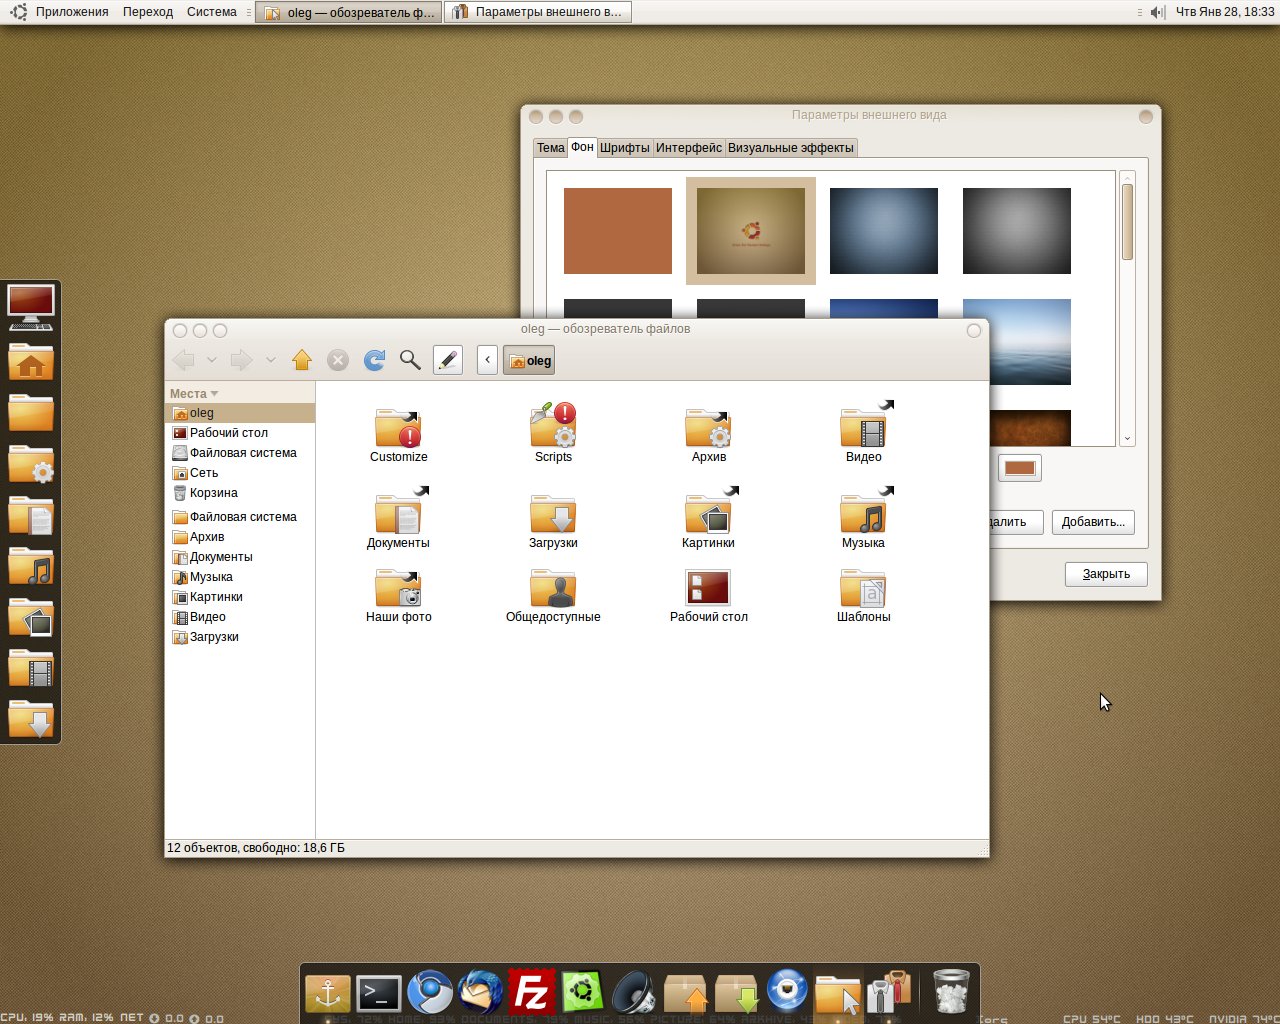
Task: Click the volume speaker icon in the panel
Action: pyautogui.click(x=1157, y=12)
